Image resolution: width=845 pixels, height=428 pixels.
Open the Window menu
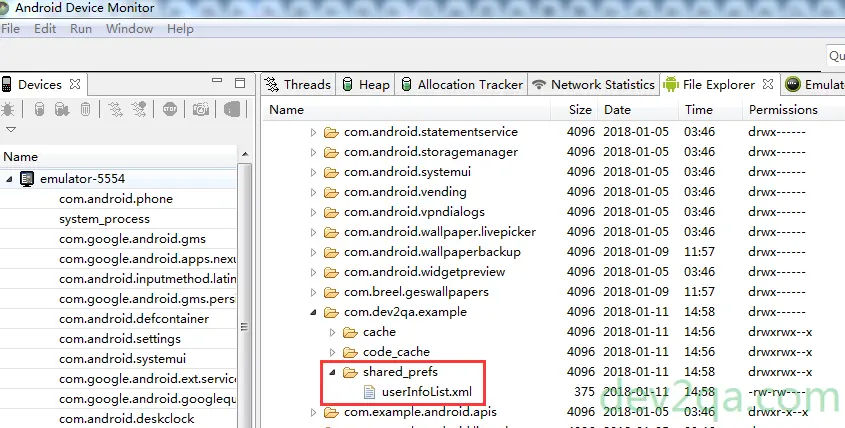pos(129,29)
